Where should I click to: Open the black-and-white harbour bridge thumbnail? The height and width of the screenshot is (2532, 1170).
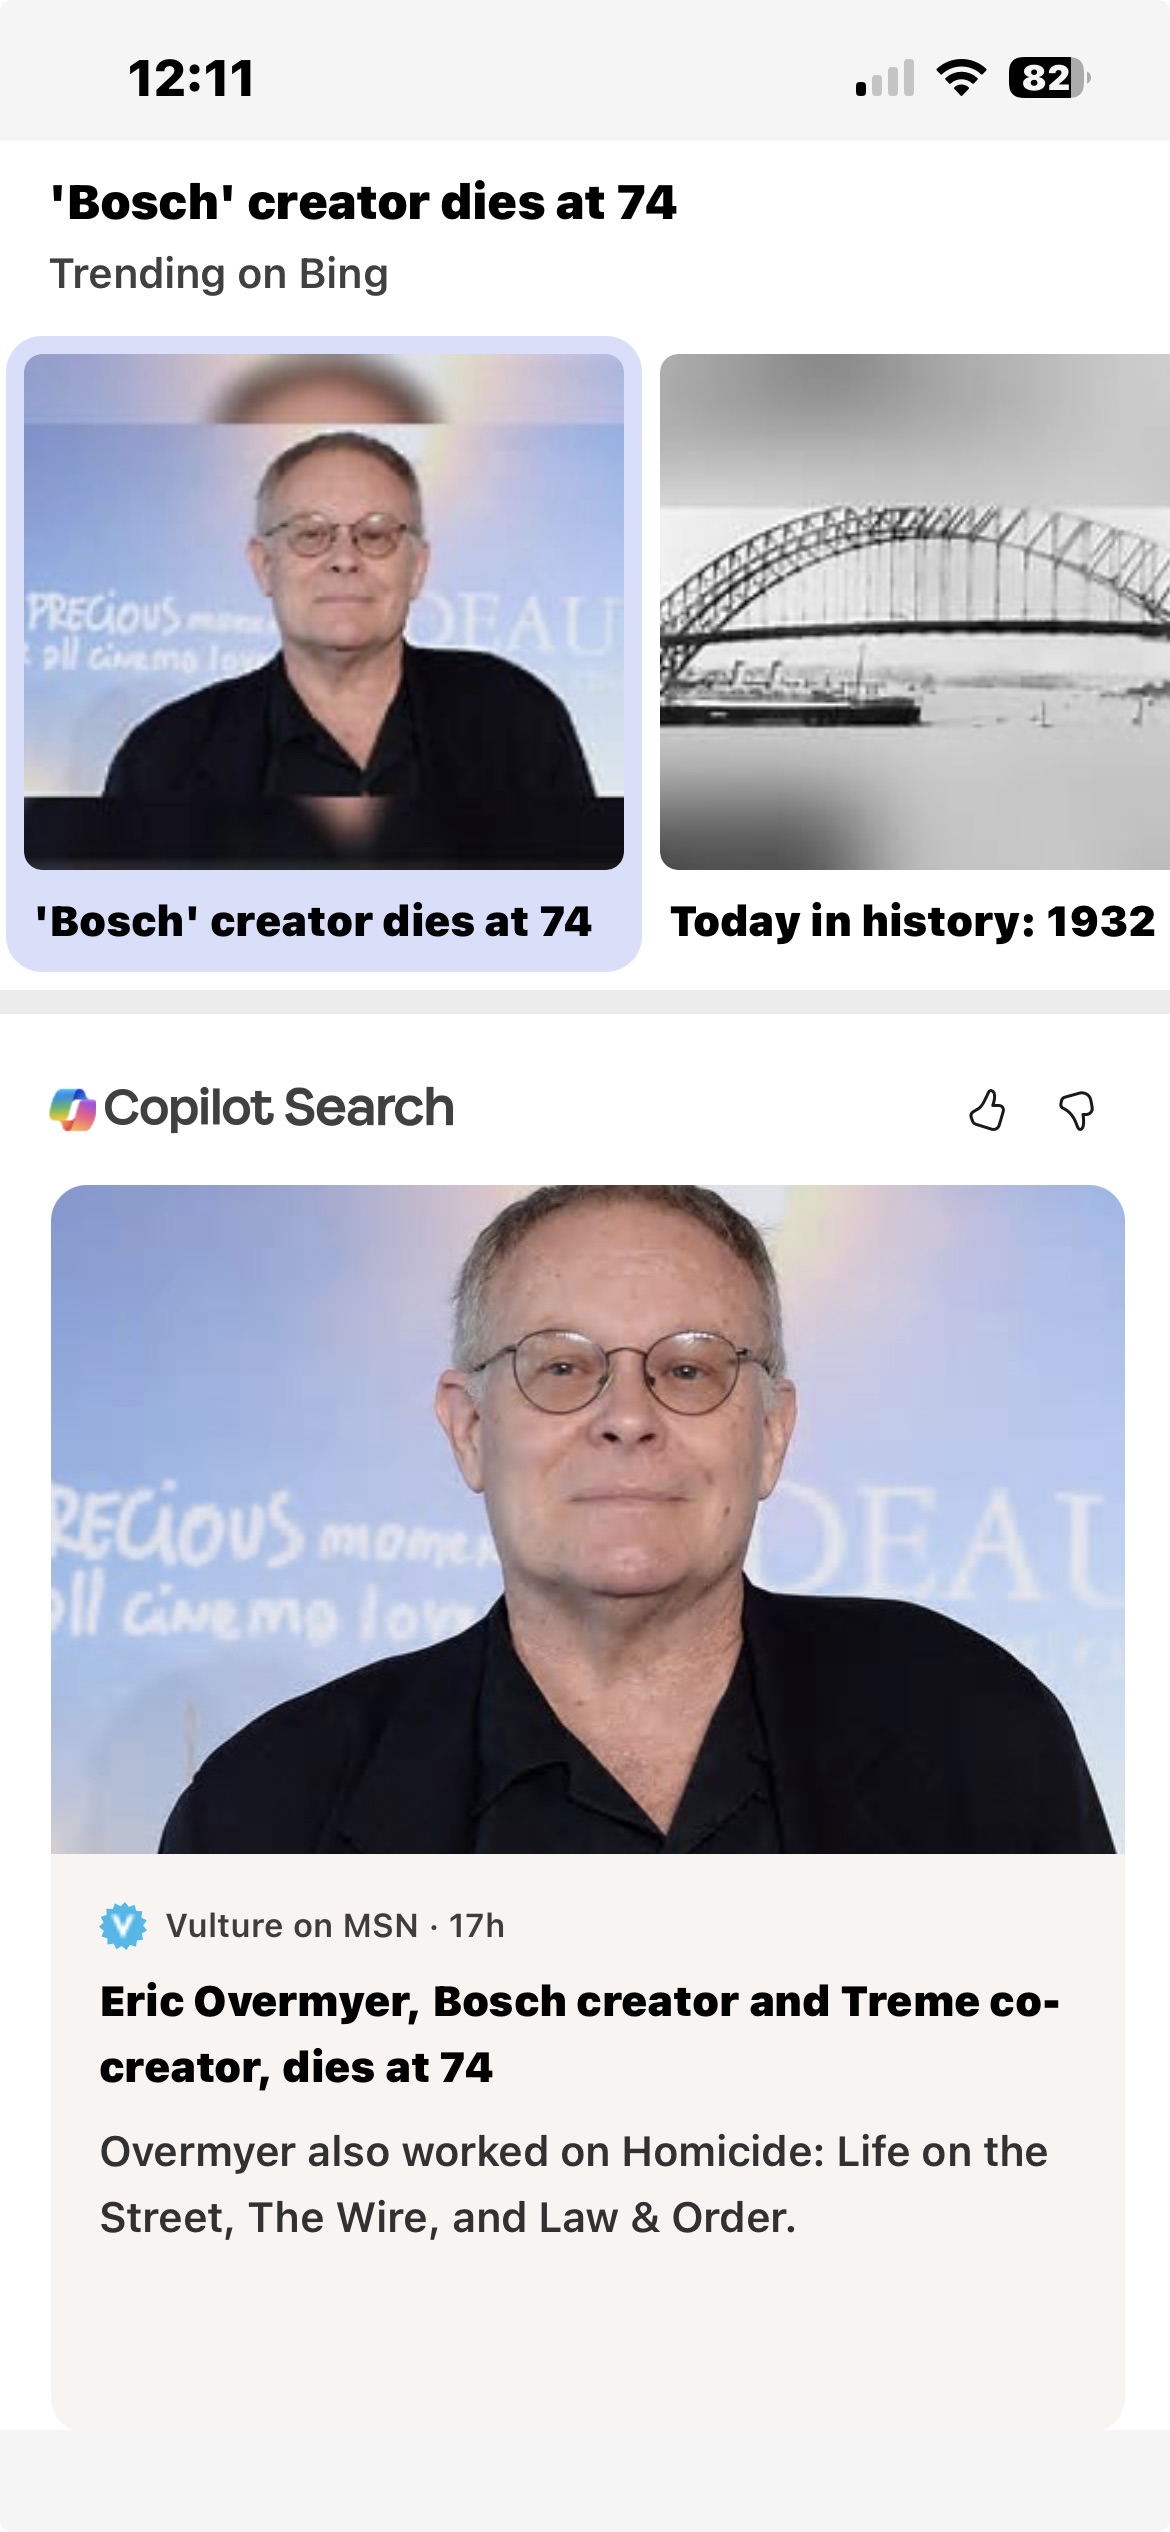click(914, 611)
